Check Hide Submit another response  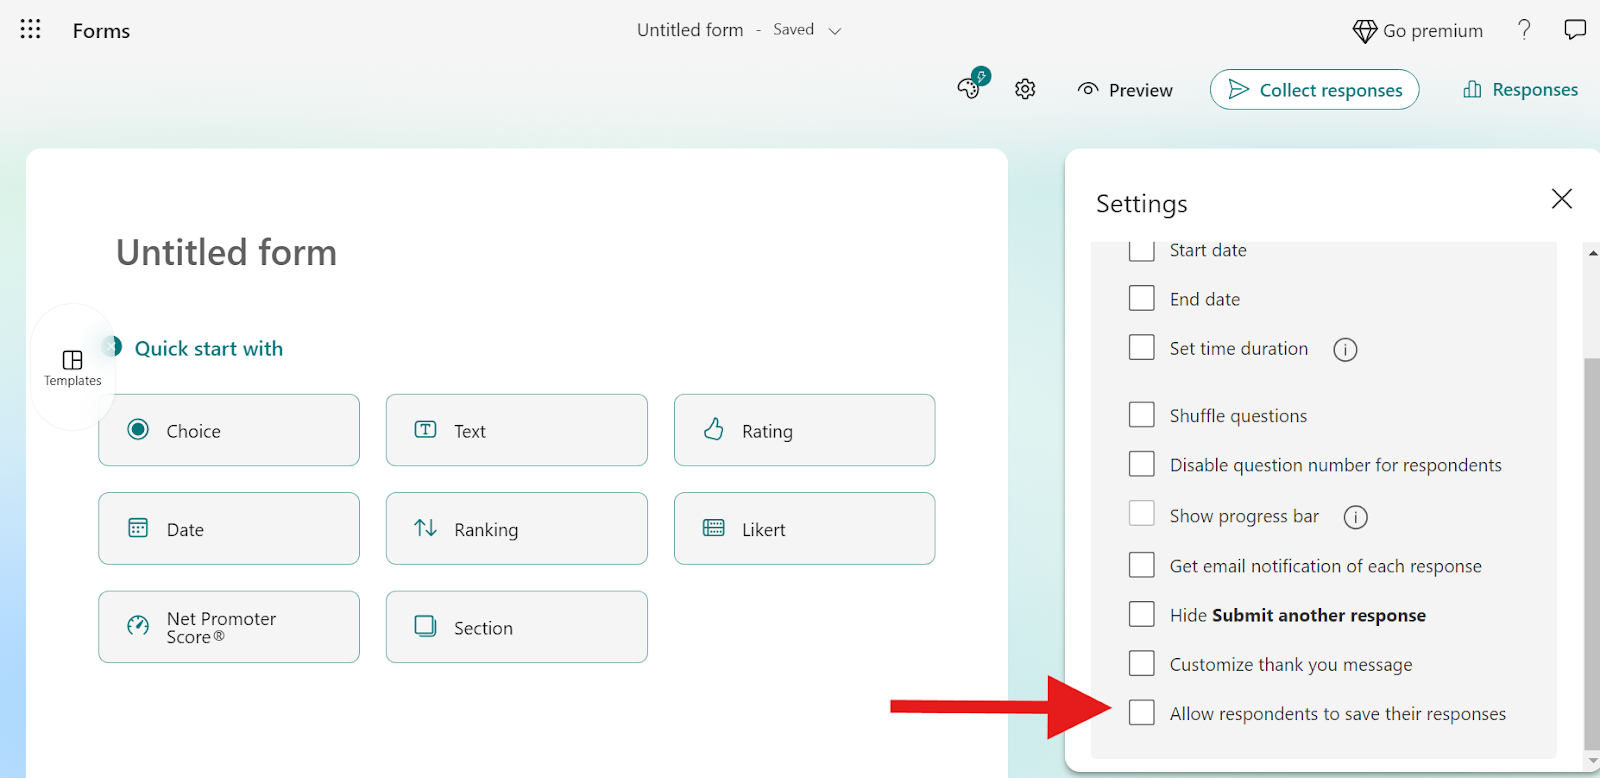[x=1141, y=614]
